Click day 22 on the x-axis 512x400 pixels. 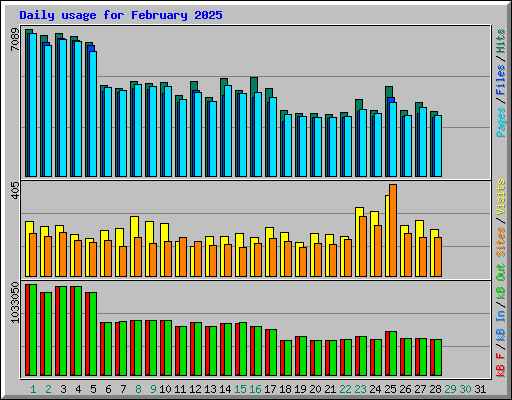click(345, 389)
